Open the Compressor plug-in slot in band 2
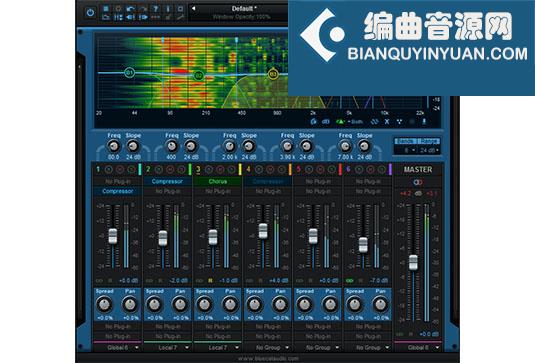 pos(167,182)
